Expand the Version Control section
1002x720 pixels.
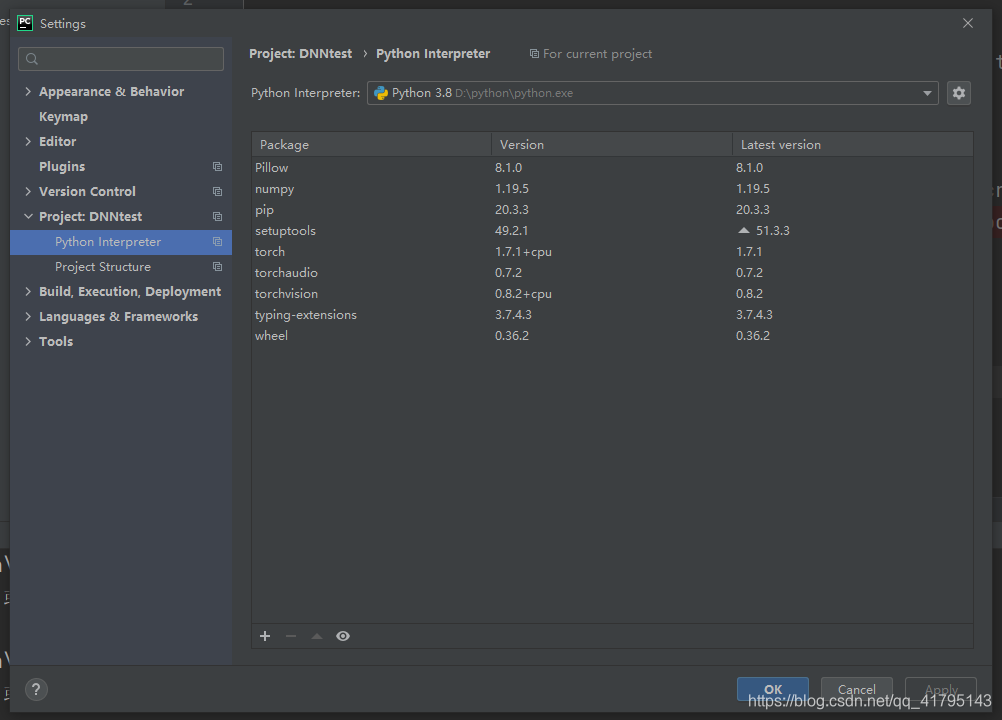(28, 191)
